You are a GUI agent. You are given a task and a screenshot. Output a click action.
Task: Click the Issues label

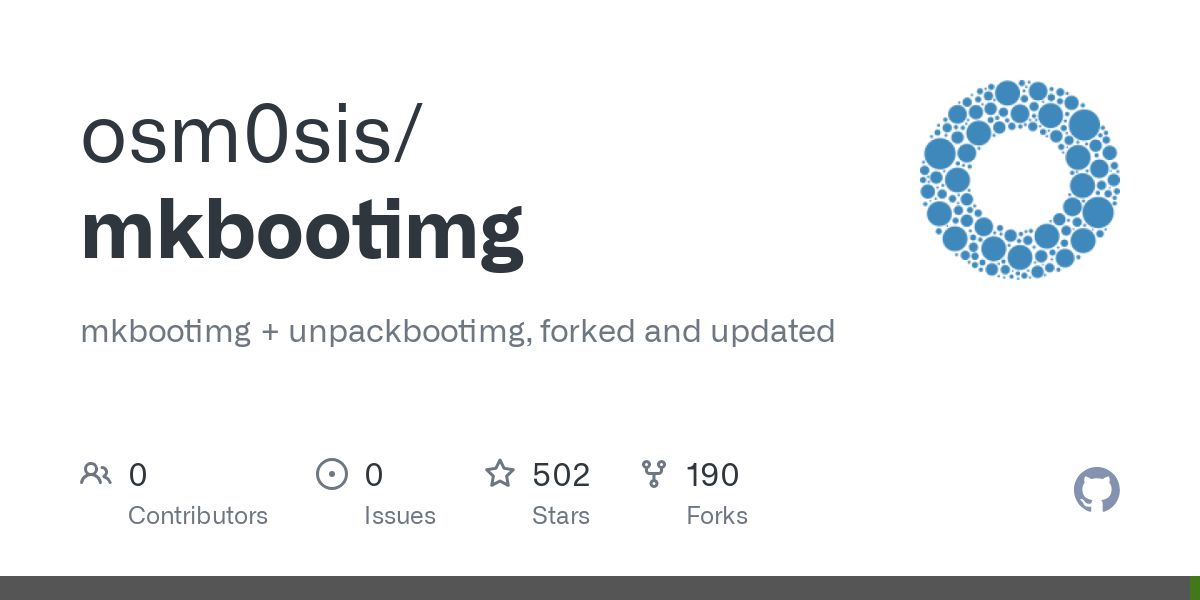pos(400,516)
